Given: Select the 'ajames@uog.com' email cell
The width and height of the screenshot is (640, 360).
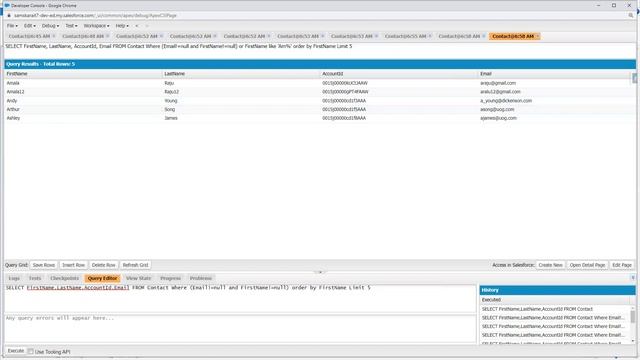Looking at the screenshot, I should [555, 118].
